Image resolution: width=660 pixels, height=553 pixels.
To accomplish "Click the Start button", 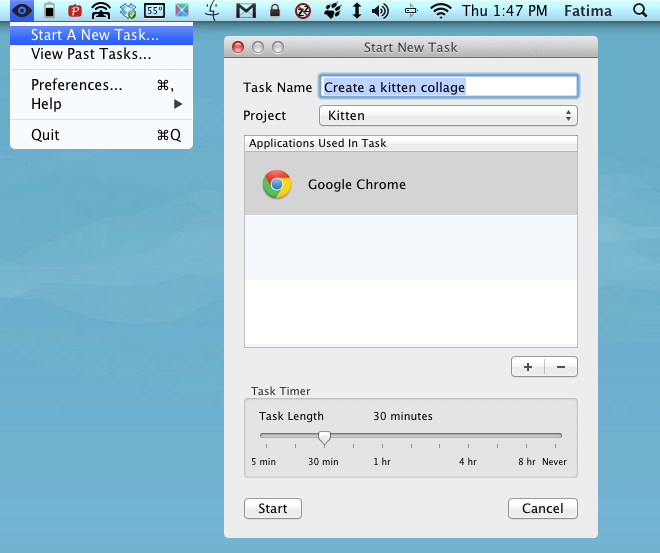I will [273, 508].
